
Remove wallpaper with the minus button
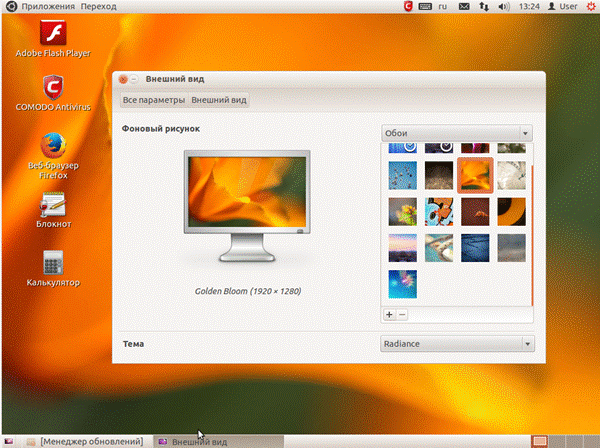click(402, 314)
